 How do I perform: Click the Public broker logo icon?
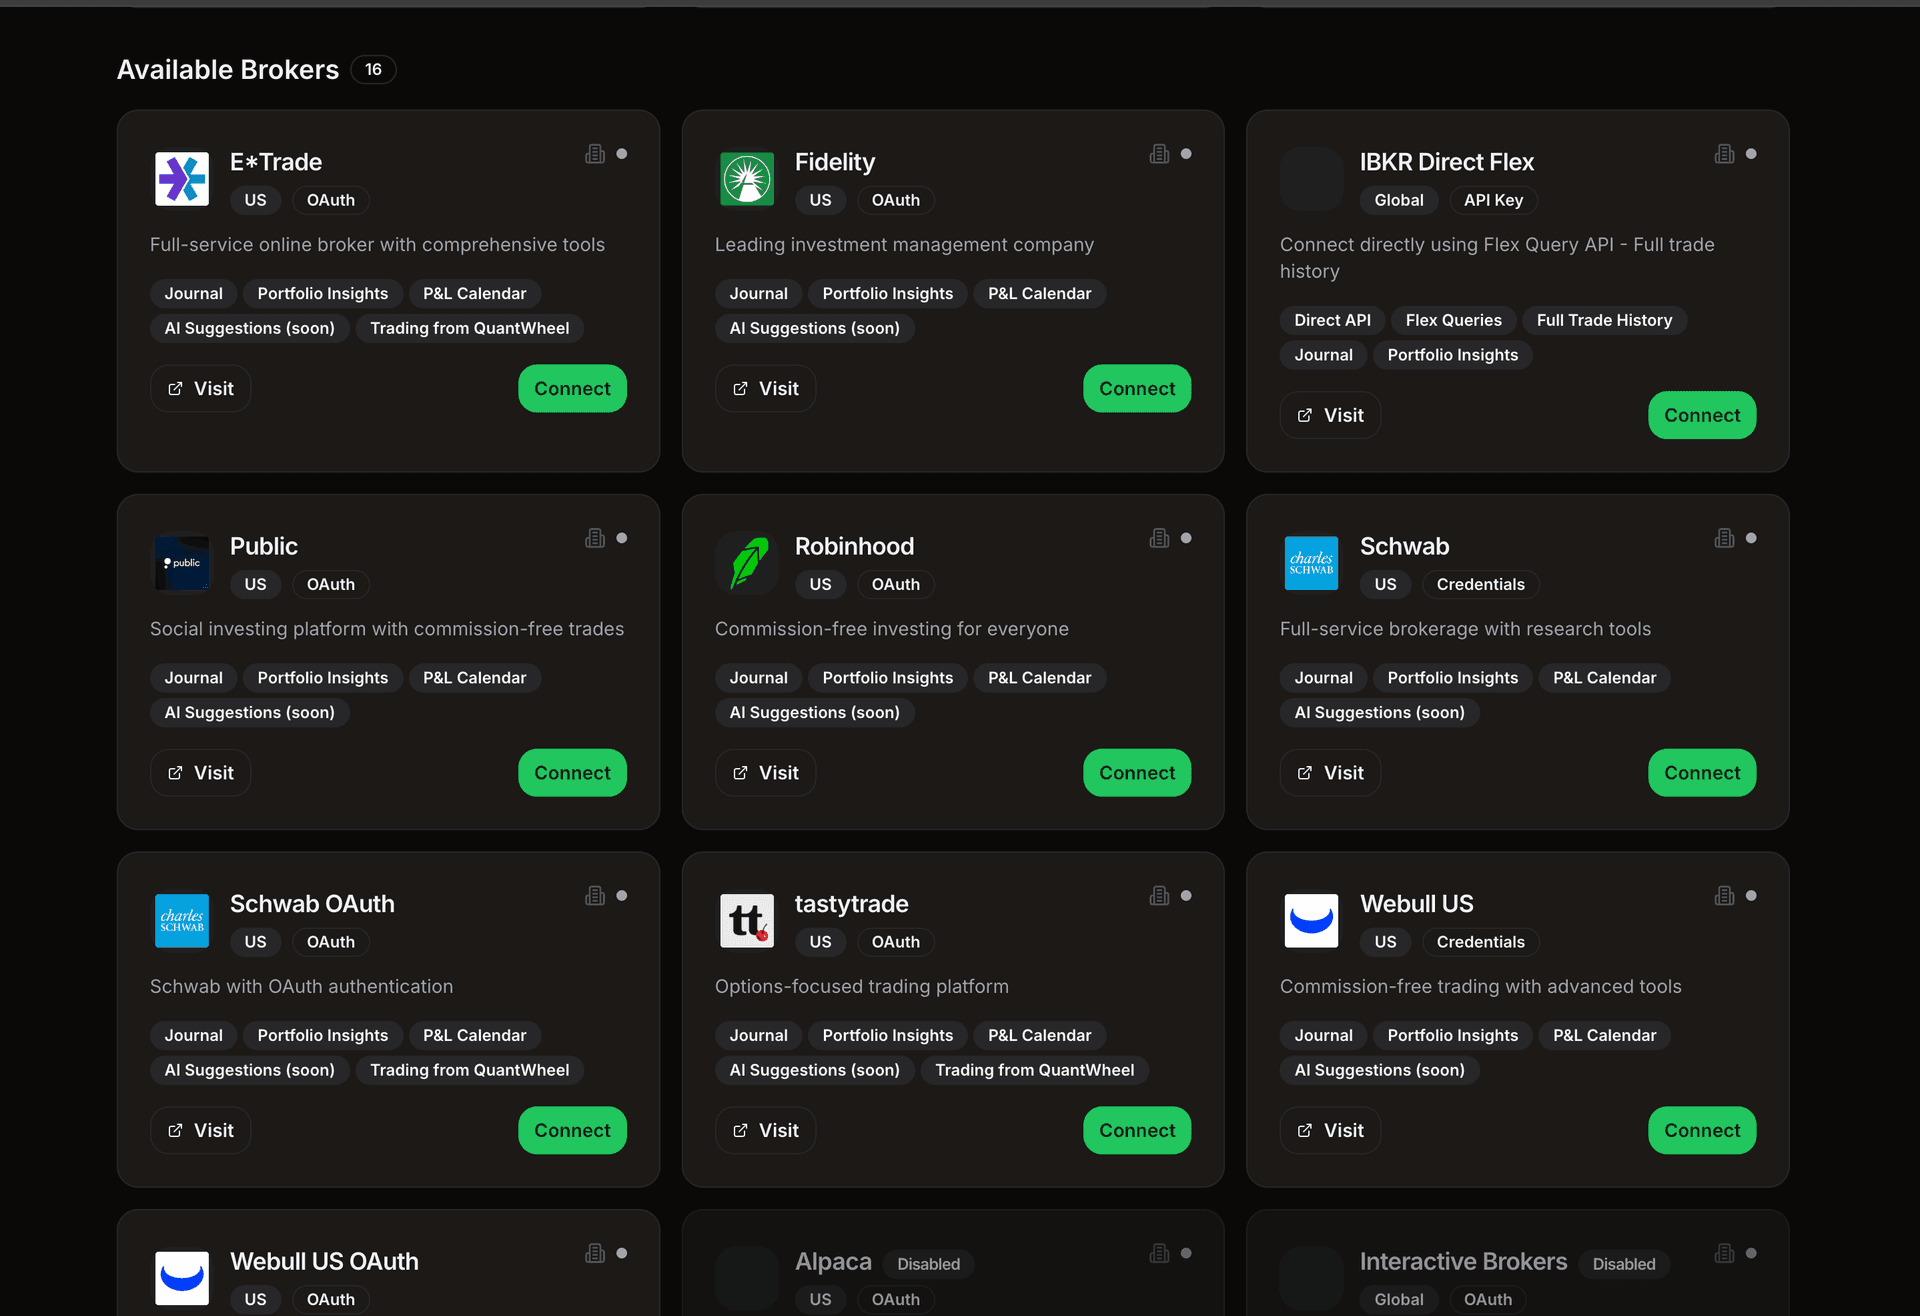point(181,563)
